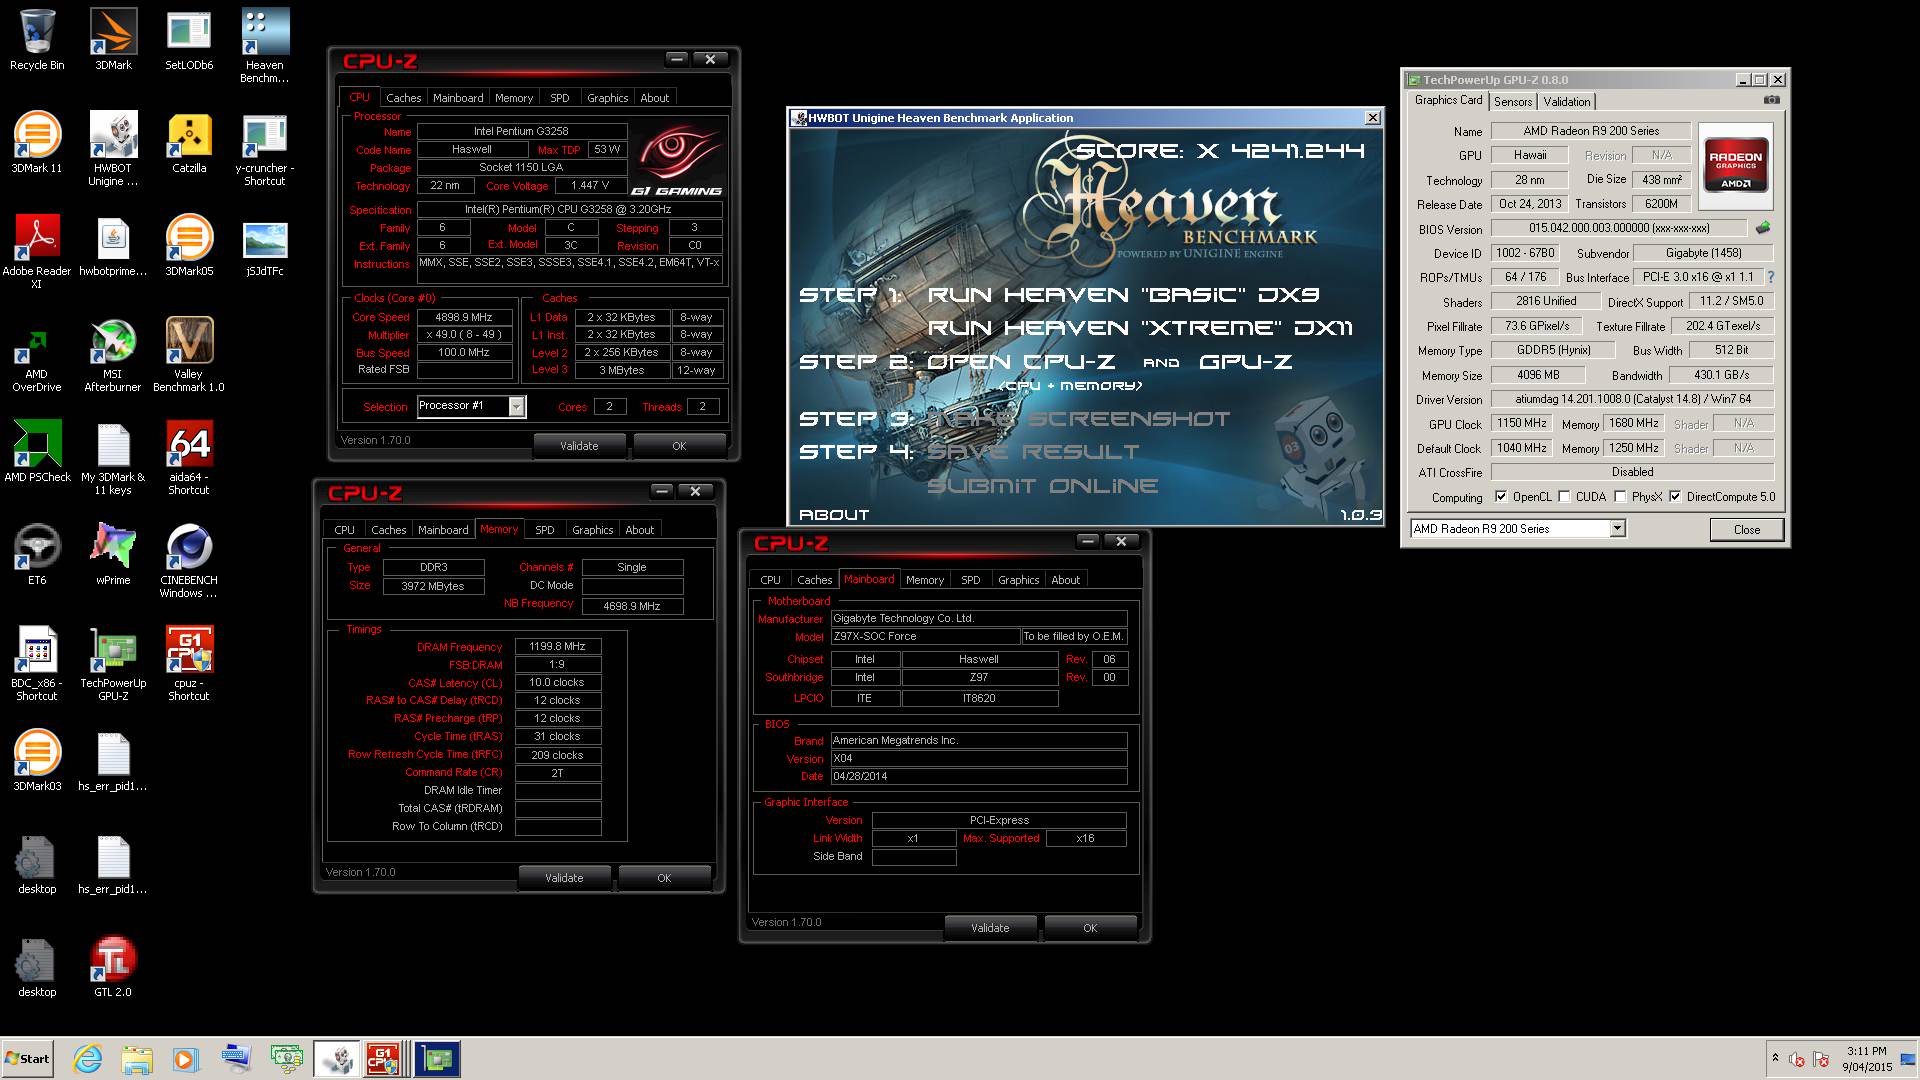Switch to Caches tab in CPU-Z CPU window

click(x=403, y=98)
